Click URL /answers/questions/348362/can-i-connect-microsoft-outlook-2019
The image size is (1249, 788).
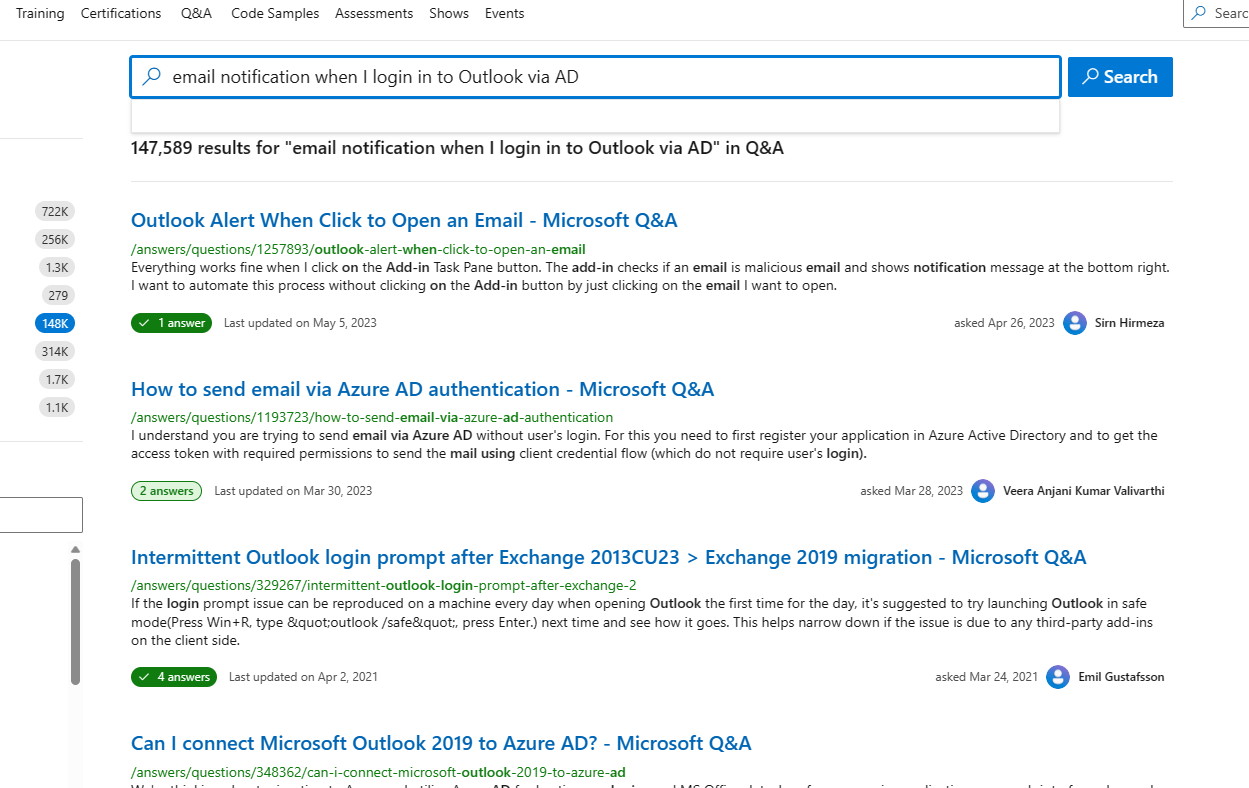(x=378, y=772)
